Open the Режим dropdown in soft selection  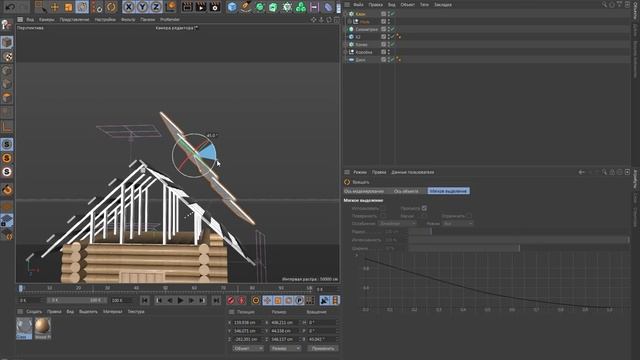coord(458,224)
